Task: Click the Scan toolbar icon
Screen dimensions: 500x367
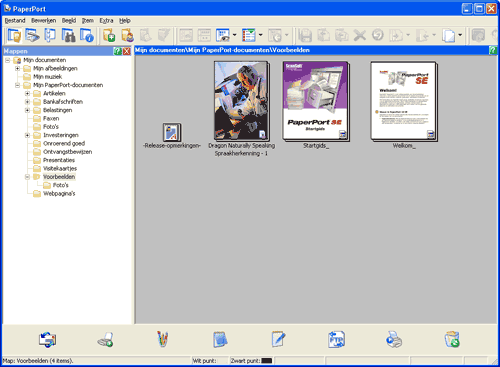Action: (32, 35)
